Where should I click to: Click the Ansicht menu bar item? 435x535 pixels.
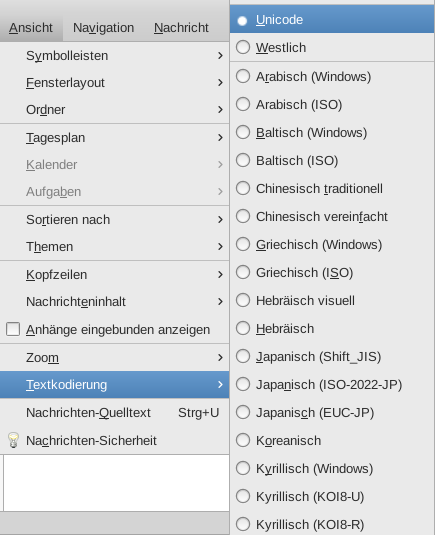31,28
